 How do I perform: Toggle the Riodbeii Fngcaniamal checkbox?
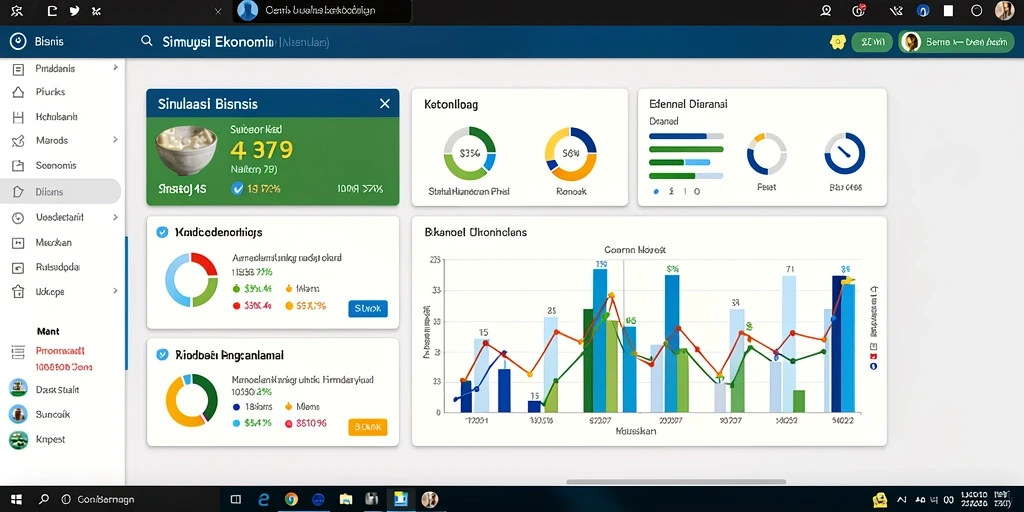click(x=163, y=355)
